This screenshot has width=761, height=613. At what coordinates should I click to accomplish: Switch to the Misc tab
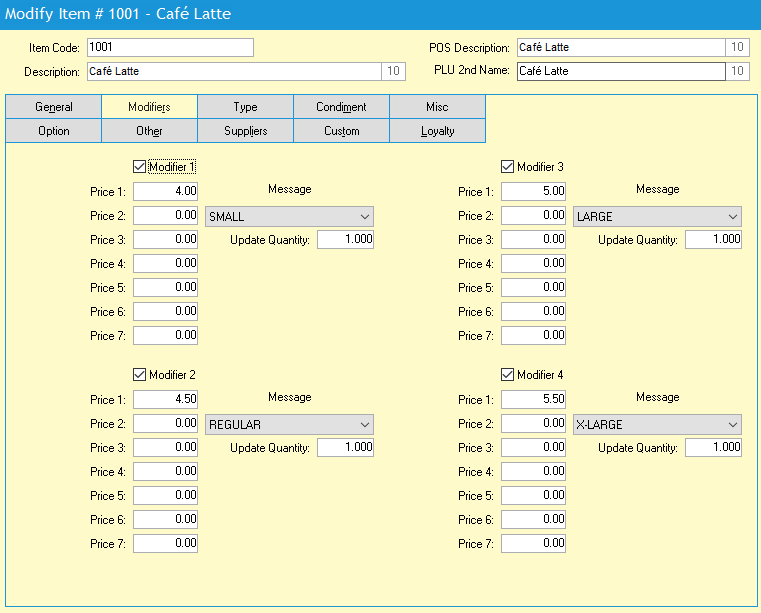[437, 107]
